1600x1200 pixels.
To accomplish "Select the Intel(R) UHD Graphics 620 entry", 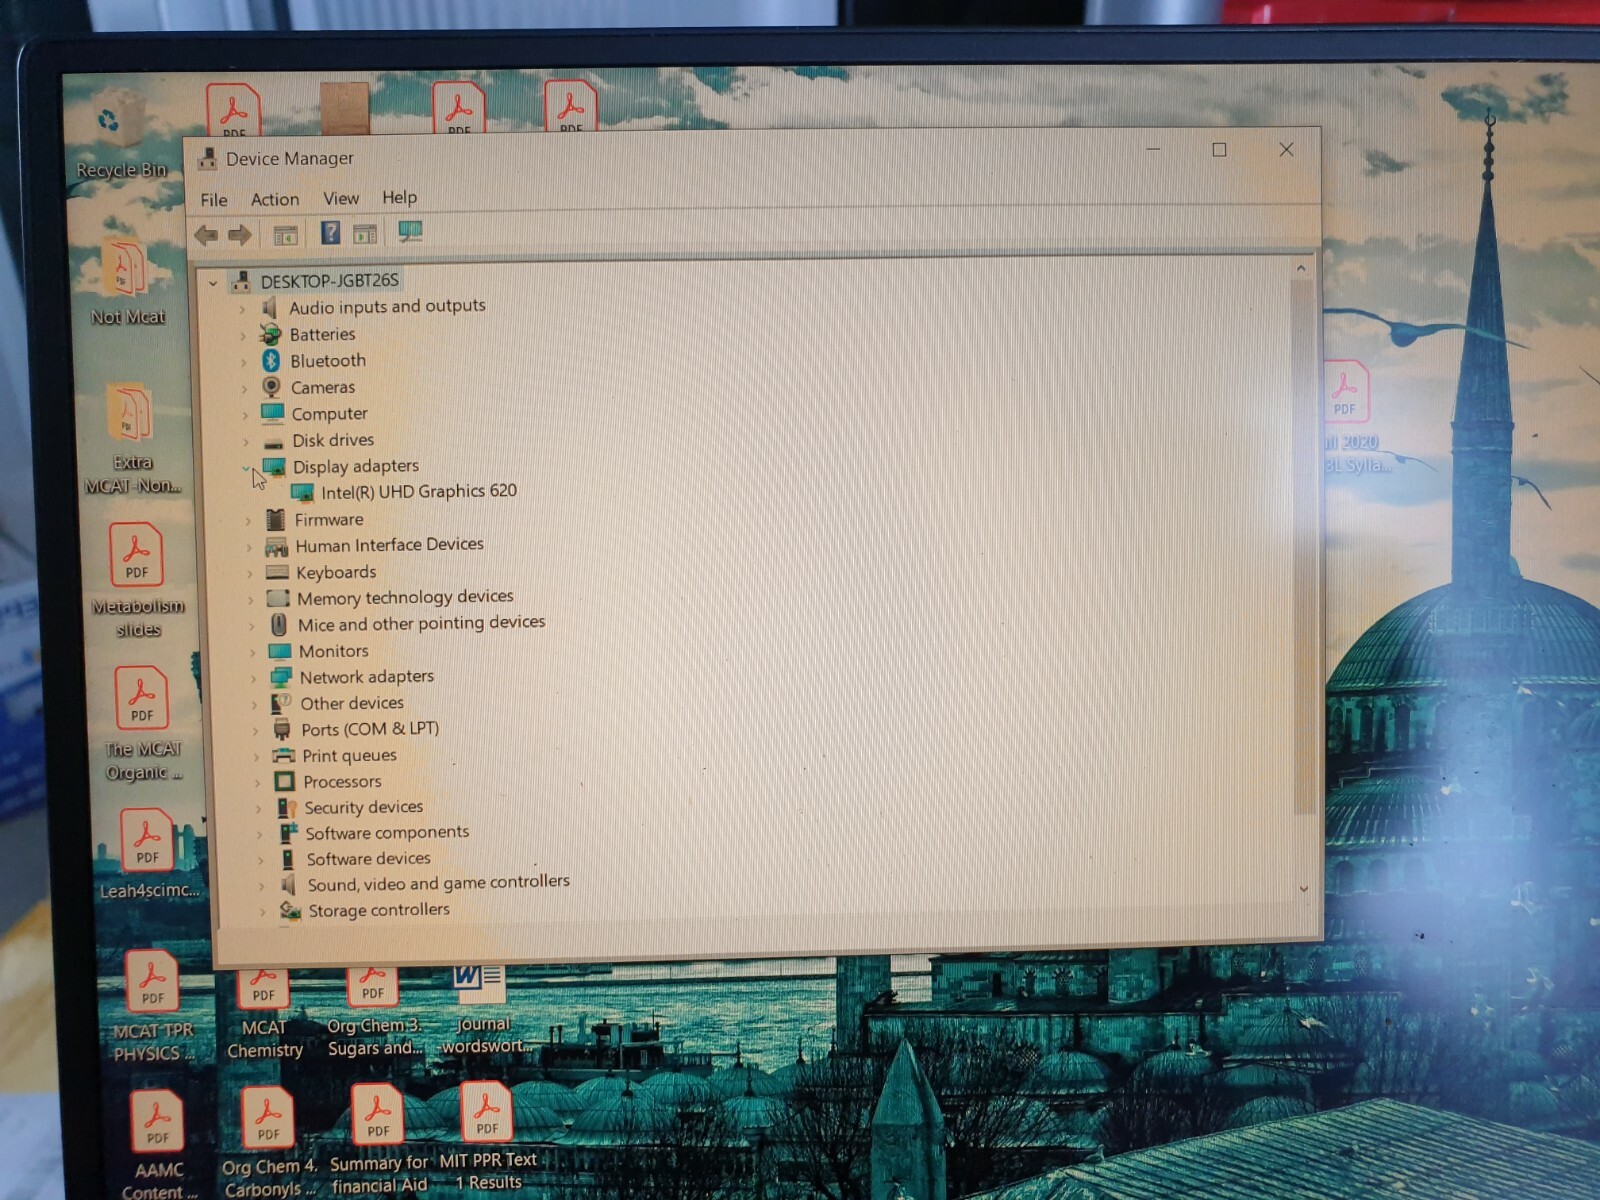I will (x=418, y=491).
